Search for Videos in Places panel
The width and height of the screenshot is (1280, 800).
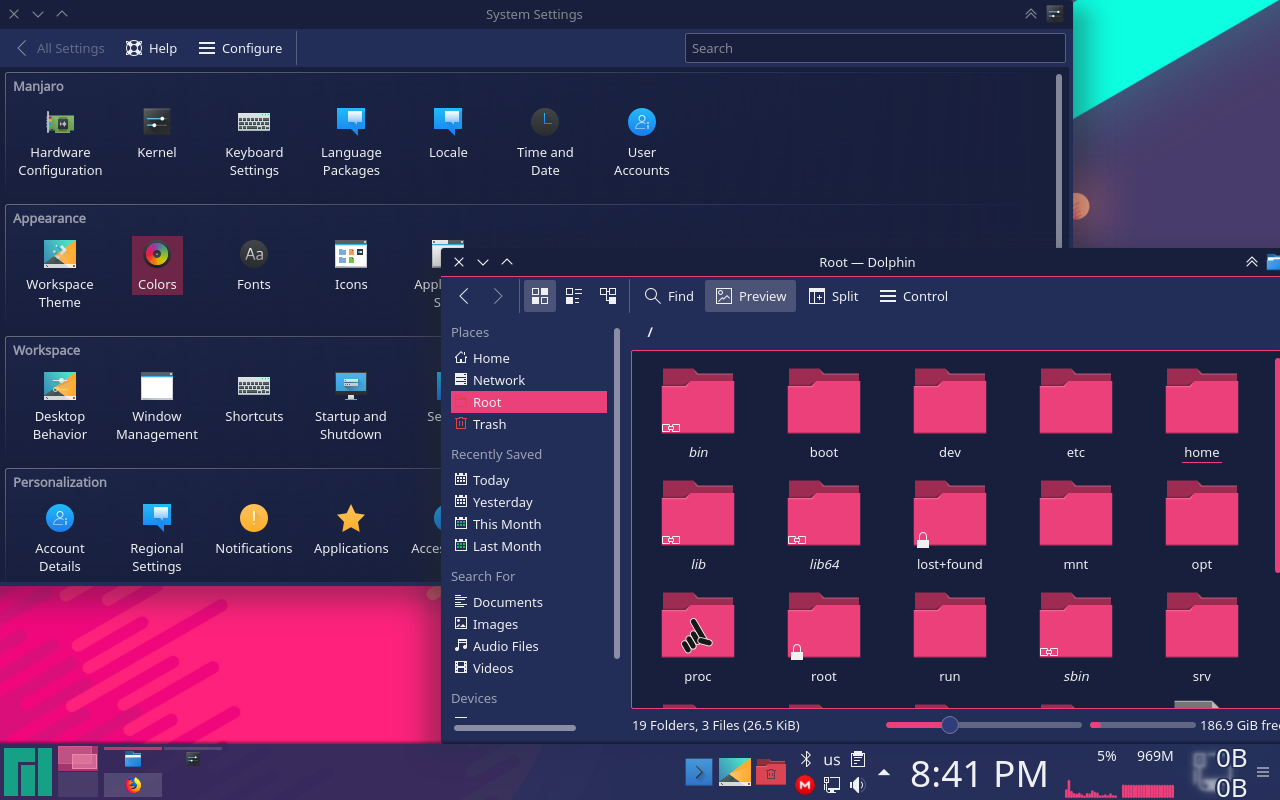(x=529, y=668)
